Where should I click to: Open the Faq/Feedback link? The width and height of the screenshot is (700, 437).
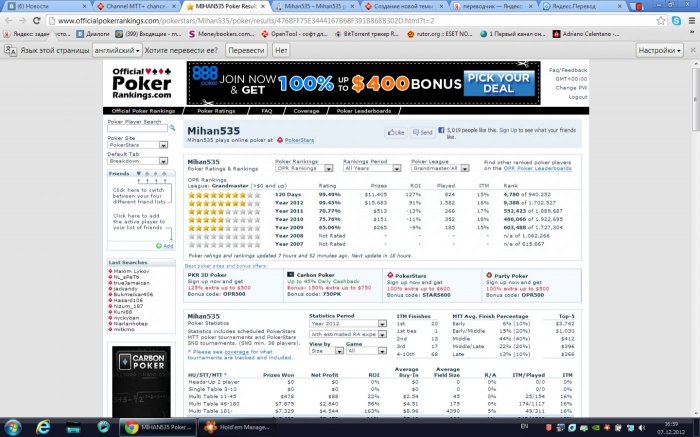(568, 70)
